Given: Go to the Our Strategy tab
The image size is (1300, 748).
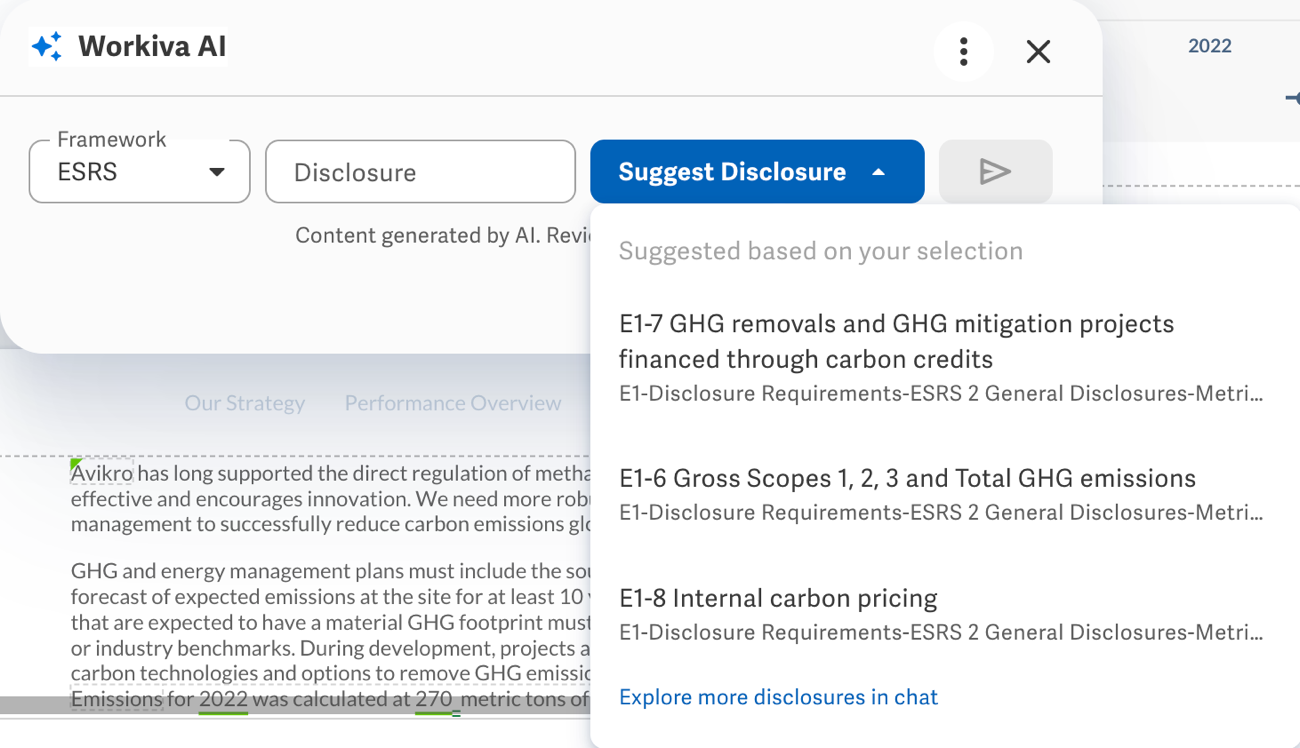Looking at the screenshot, I should pos(244,403).
